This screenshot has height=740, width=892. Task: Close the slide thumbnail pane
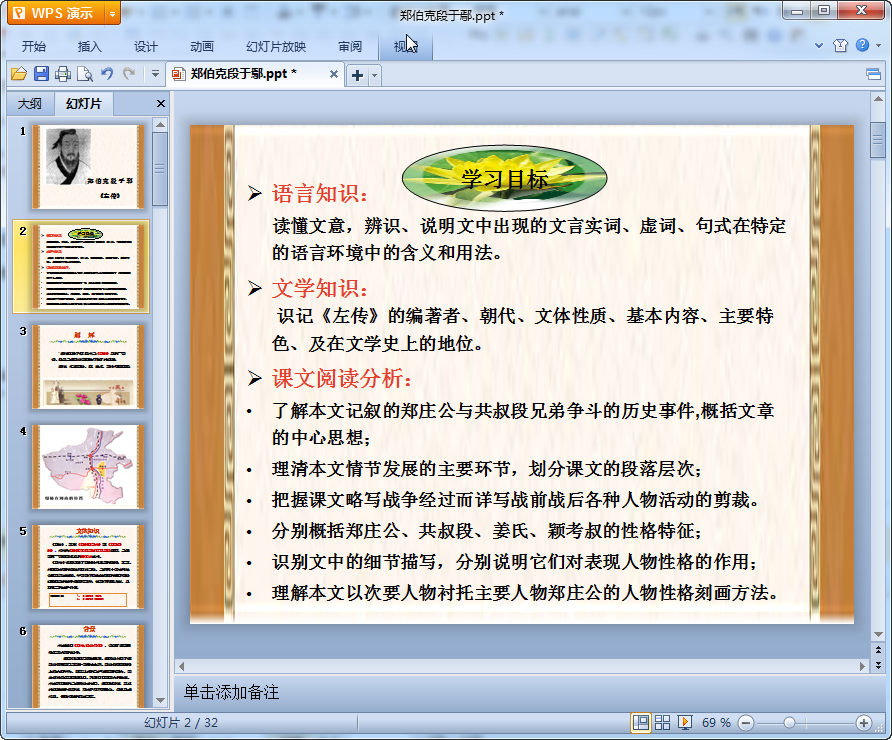[x=160, y=104]
